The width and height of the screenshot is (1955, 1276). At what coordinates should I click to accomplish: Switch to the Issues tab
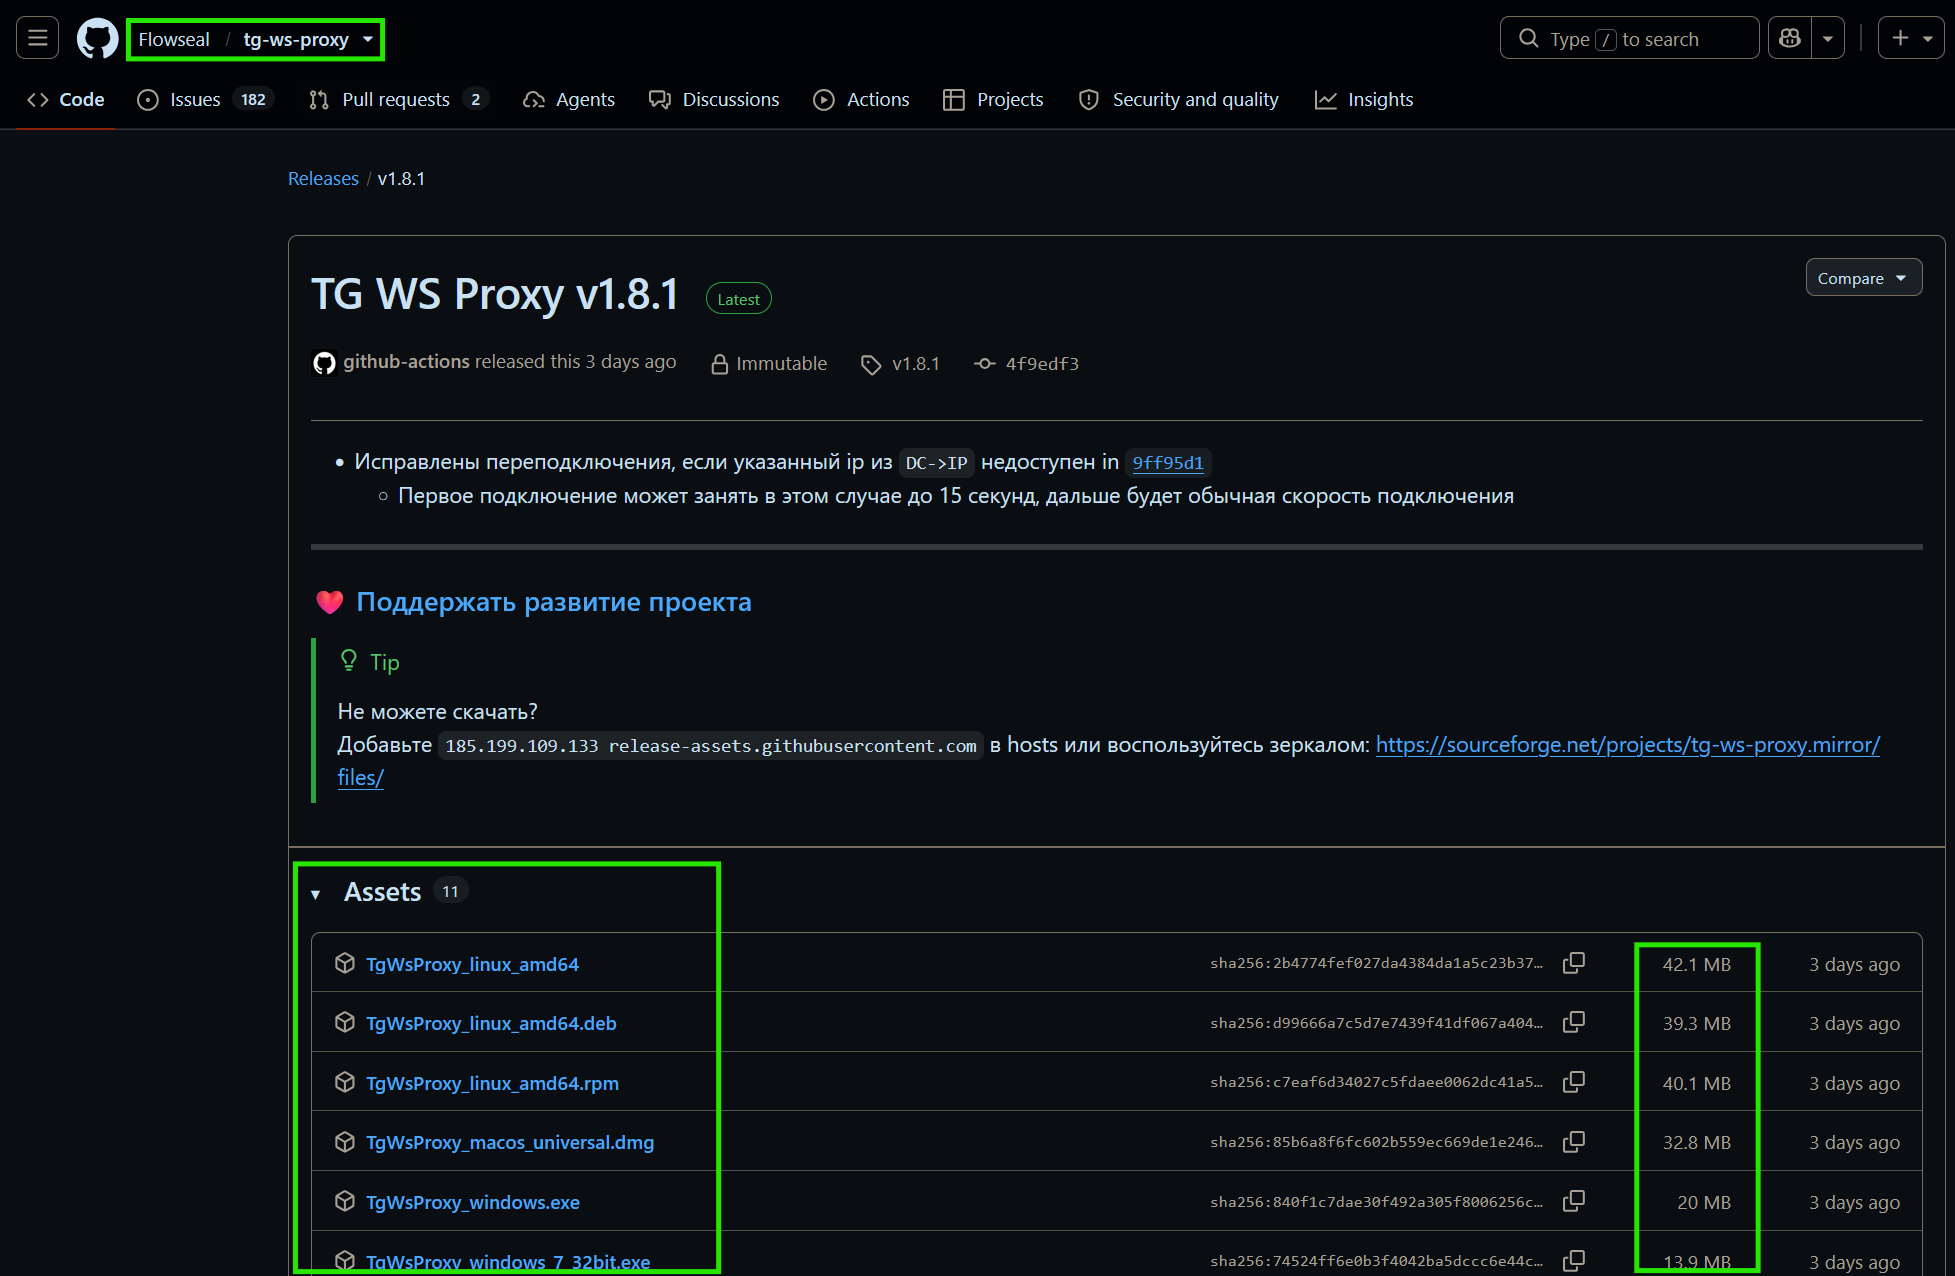coord(206,99)
